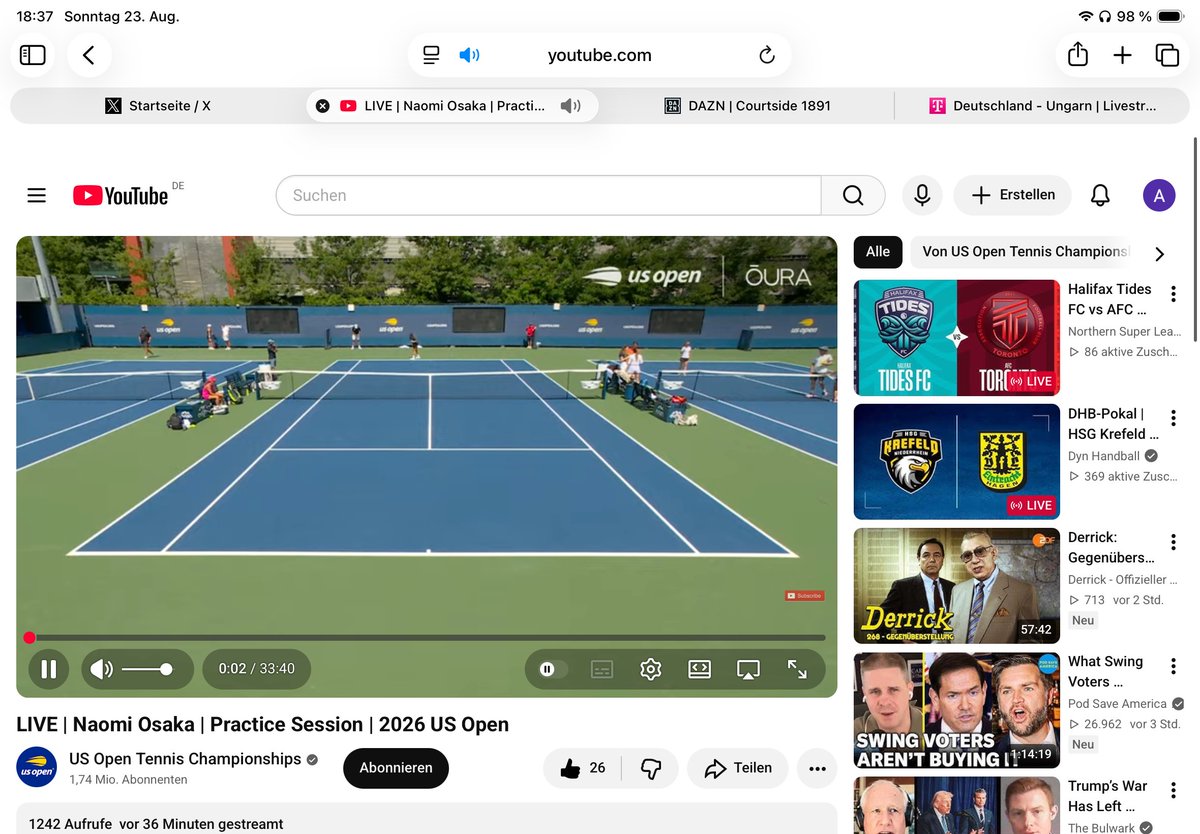
Task: Open Northern Super League channel link
Action: 1124,331
